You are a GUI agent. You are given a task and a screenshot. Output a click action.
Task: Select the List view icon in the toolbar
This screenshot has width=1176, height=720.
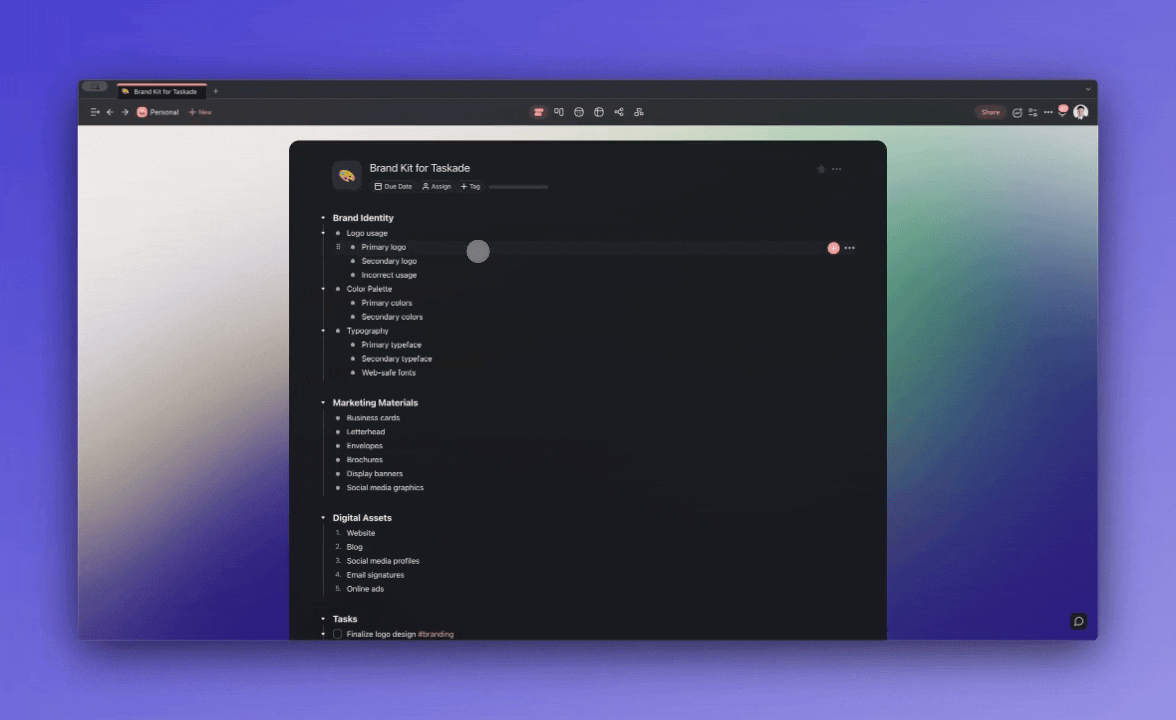pos(537,112)
